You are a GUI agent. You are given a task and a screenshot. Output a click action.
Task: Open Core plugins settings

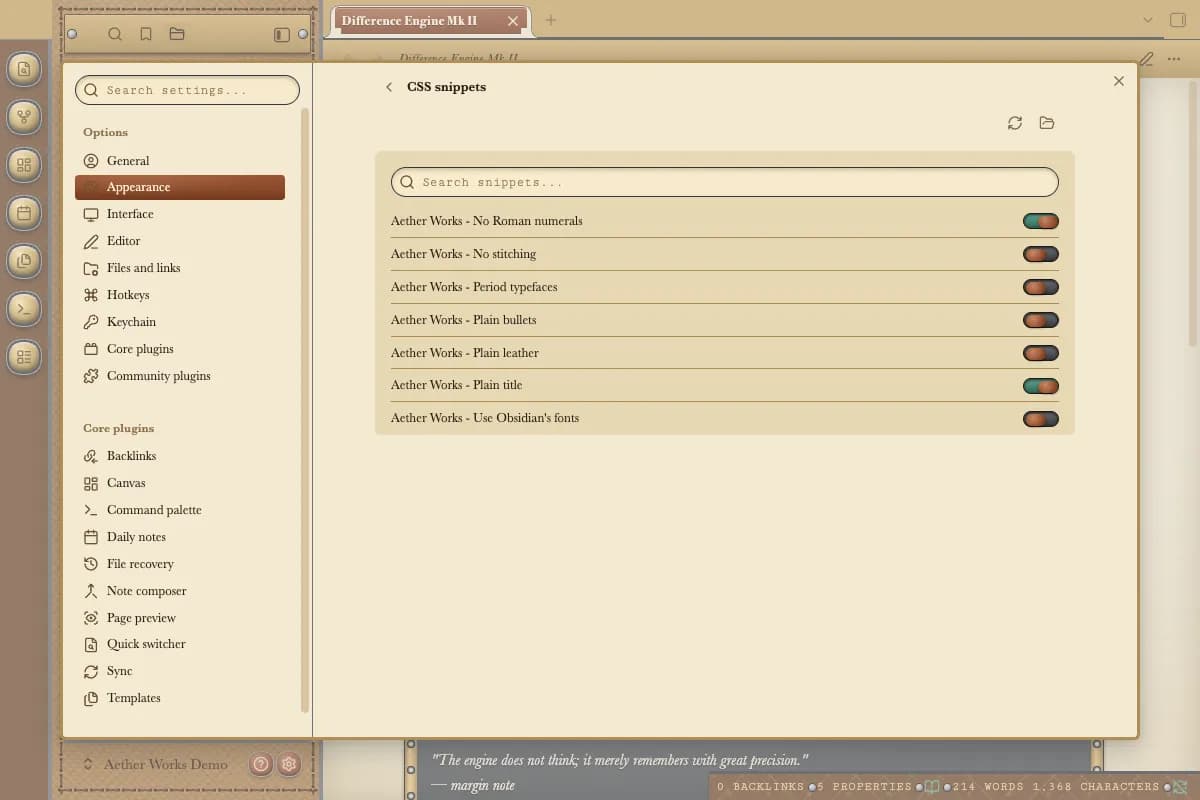(x=180, y=349)
